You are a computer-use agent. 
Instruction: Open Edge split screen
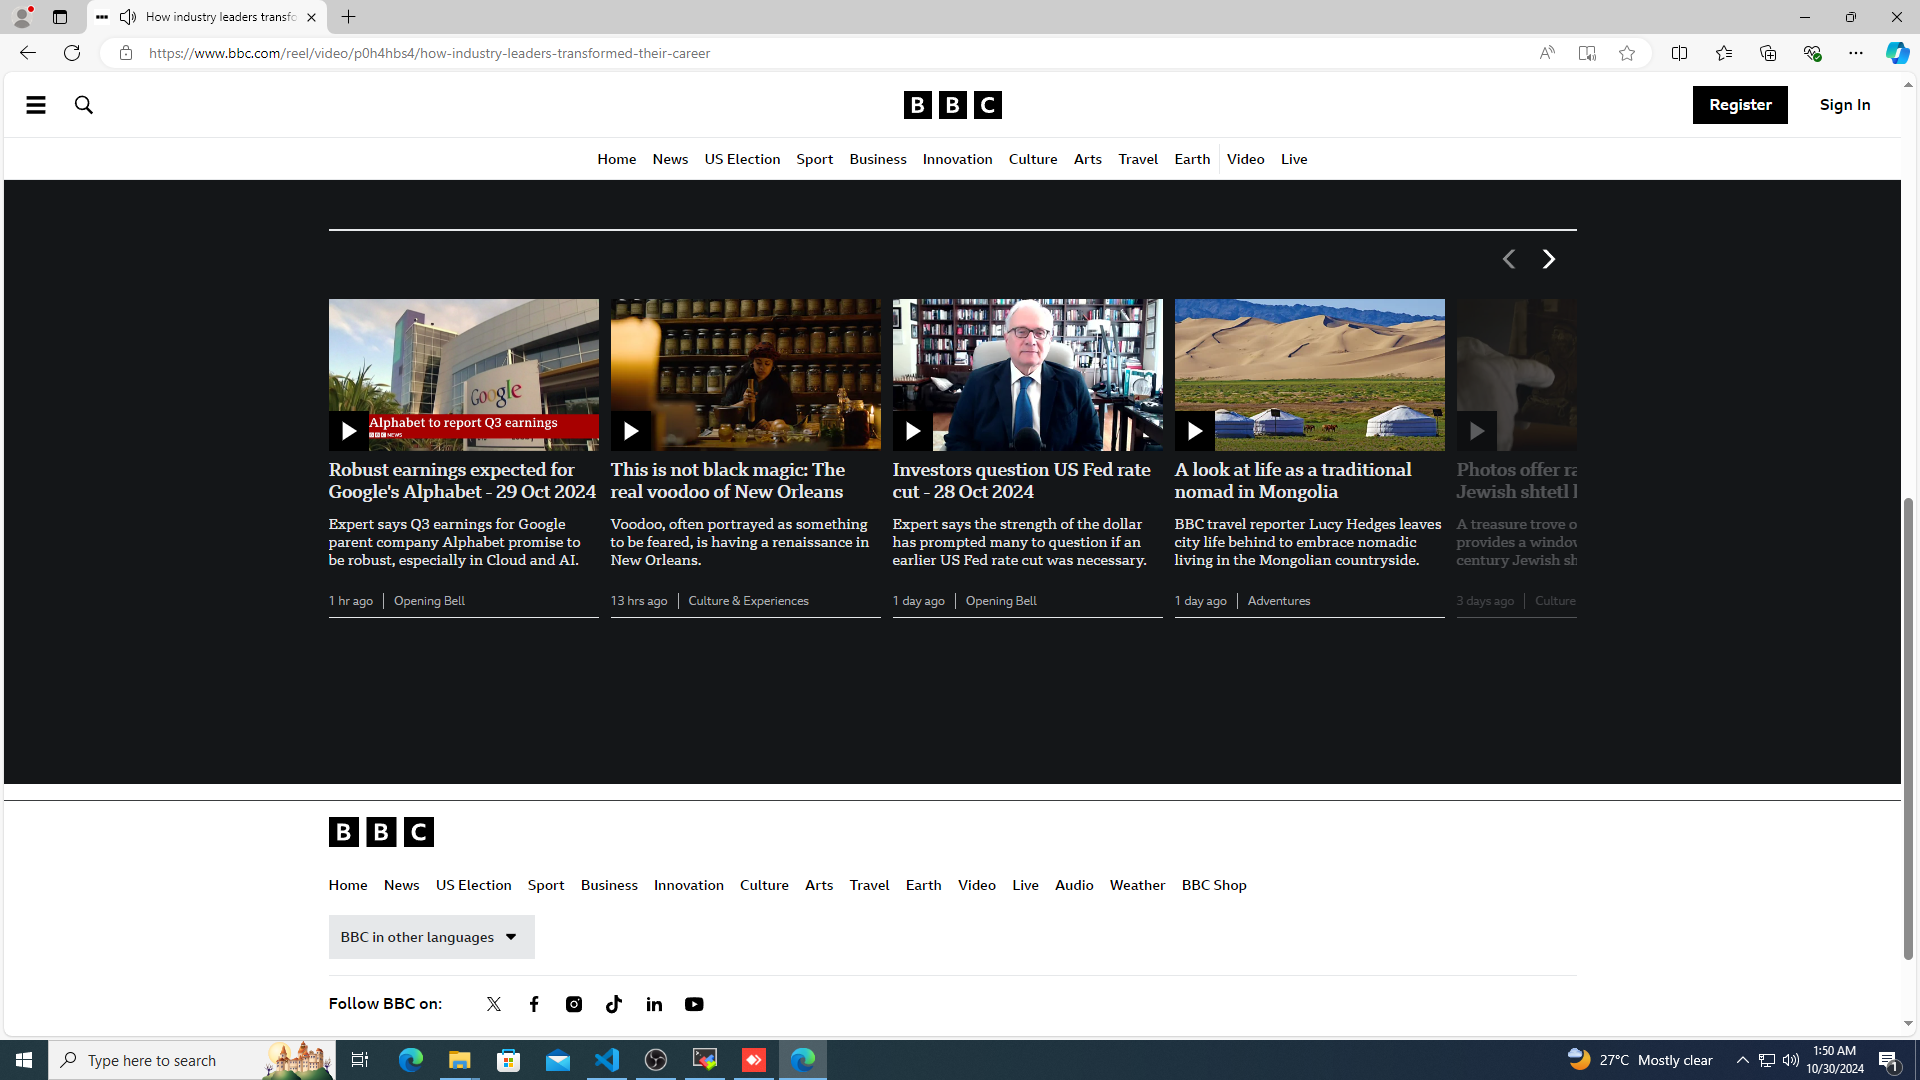click(1680, 53)
